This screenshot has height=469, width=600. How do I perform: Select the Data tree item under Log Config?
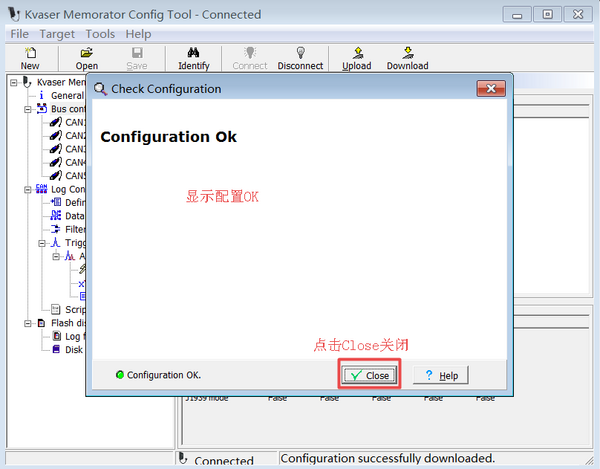click(x=75, y=216)
